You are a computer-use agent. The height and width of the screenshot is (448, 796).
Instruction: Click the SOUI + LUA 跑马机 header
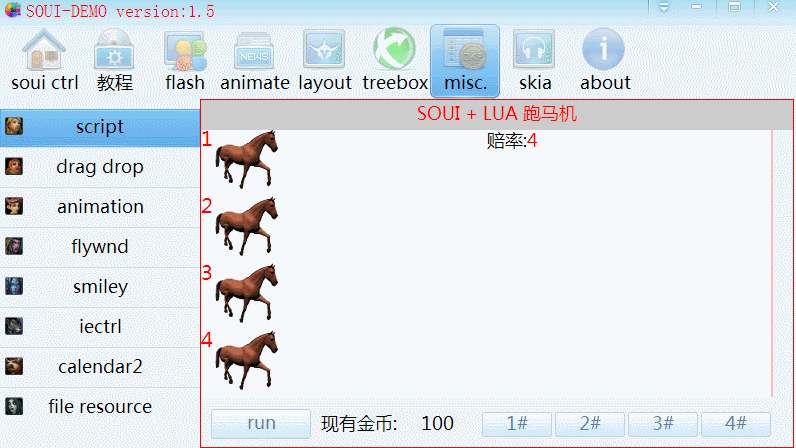coord(497,114)
